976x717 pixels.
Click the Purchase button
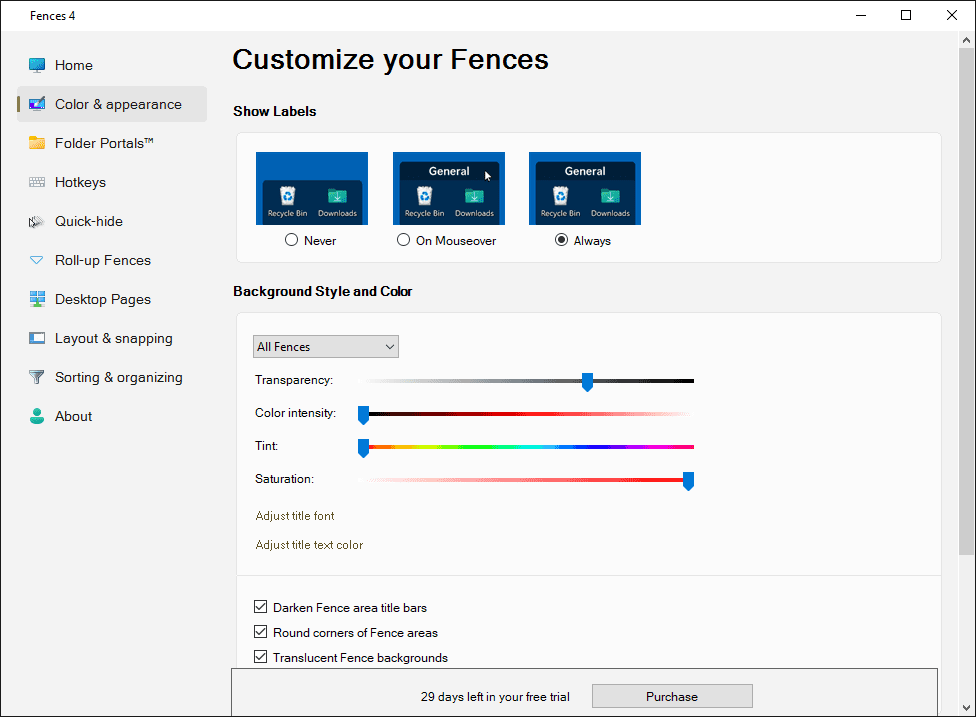(x=672, y=696)
